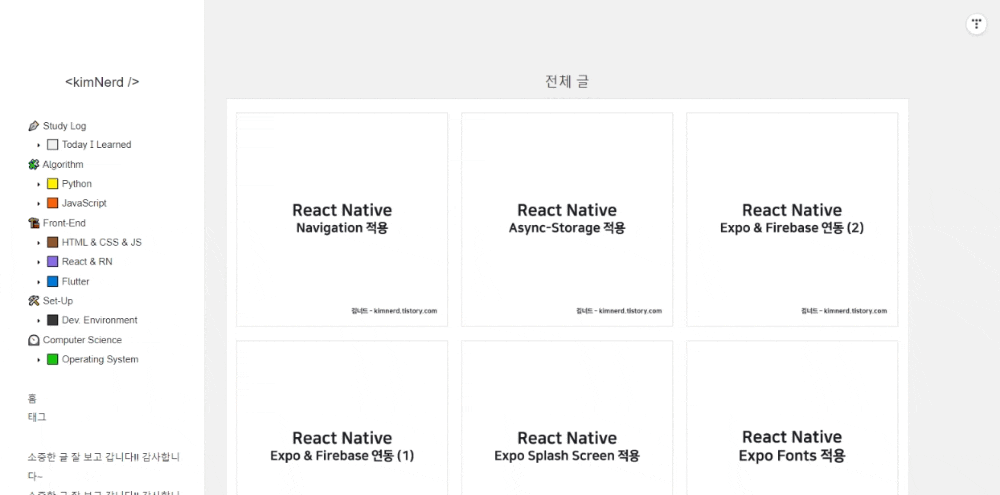
Task: Click the brown square next to HTML & CSS & JS
Action: click(x=52, y=242)
